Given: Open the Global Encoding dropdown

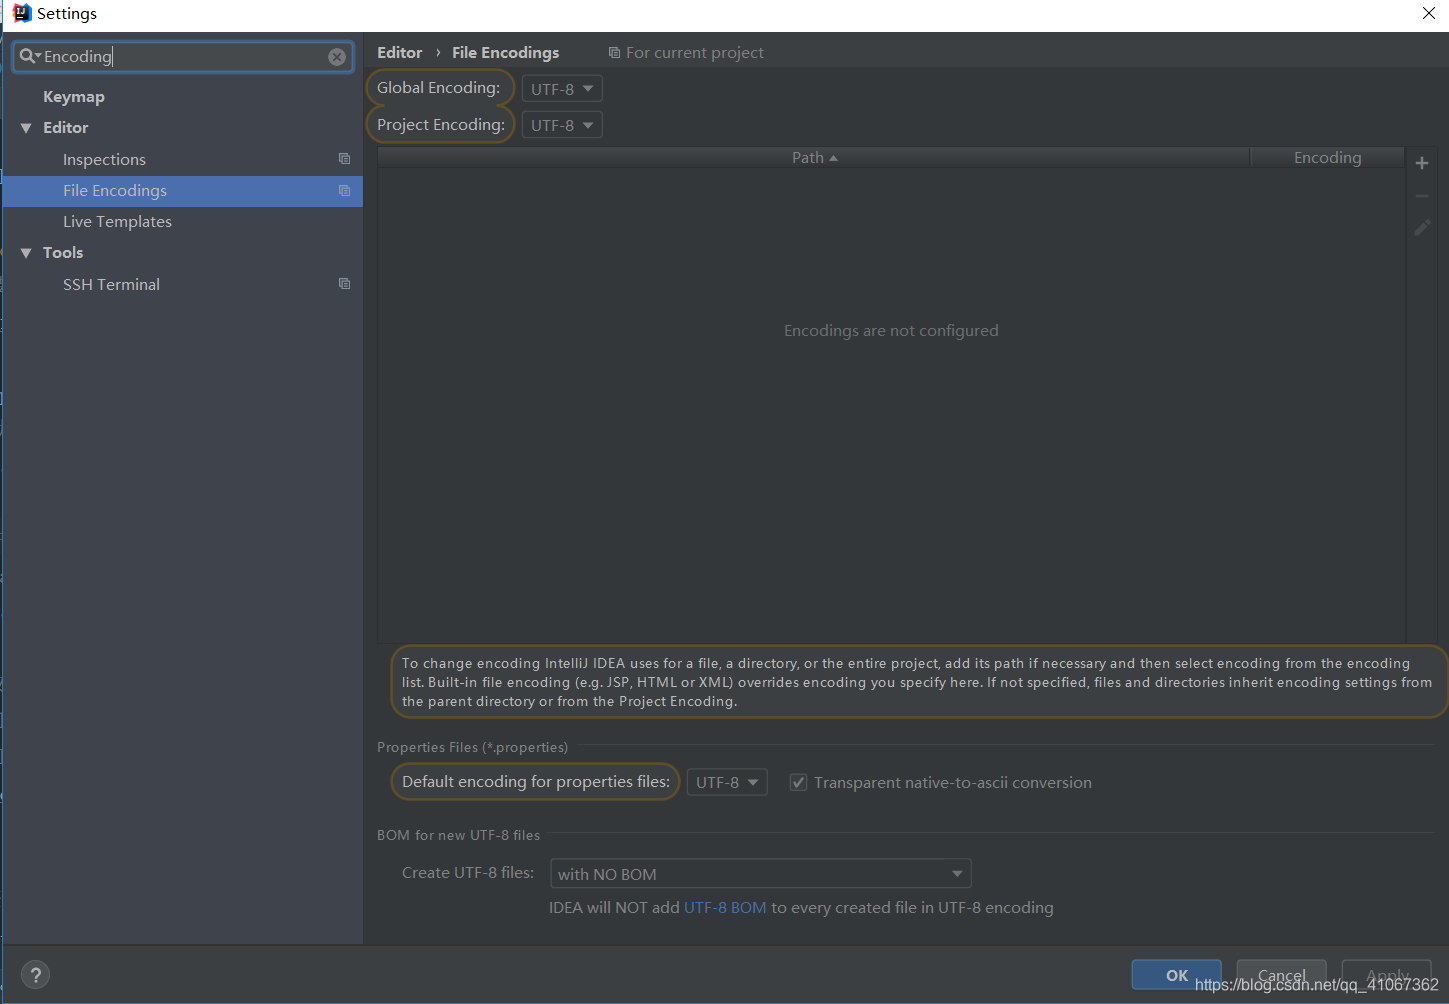Looking at the screenshot, I should pos(562,89).
